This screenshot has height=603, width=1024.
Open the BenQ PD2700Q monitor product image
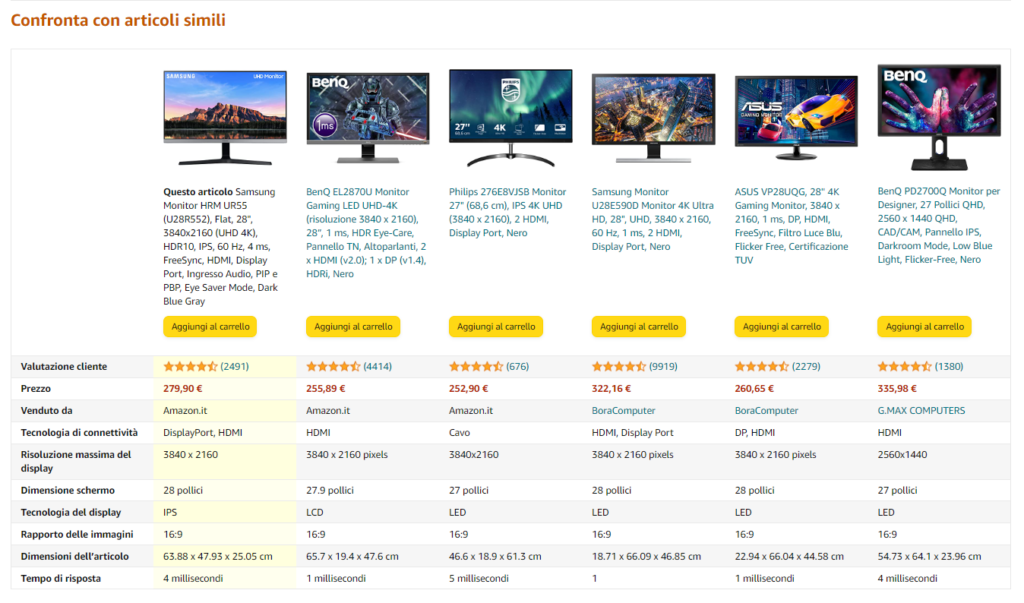pyautogui.click(x=939, y=118)
